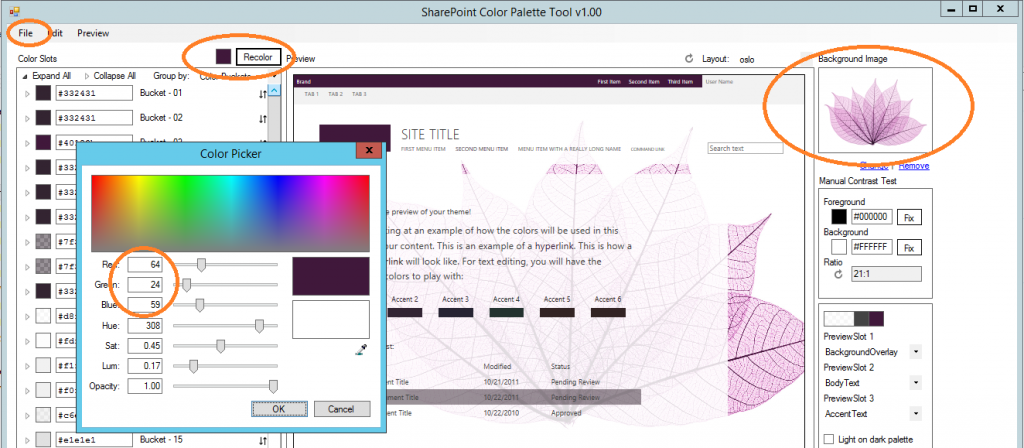
Task: Click the Foreground #000000 hex field
Action: pos(871,217)
